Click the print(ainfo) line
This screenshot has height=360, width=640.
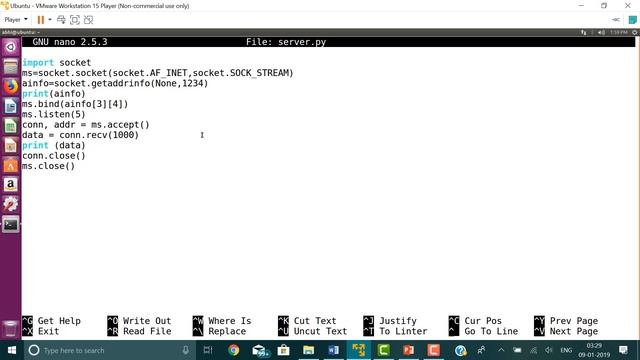(x=54, y=93)
